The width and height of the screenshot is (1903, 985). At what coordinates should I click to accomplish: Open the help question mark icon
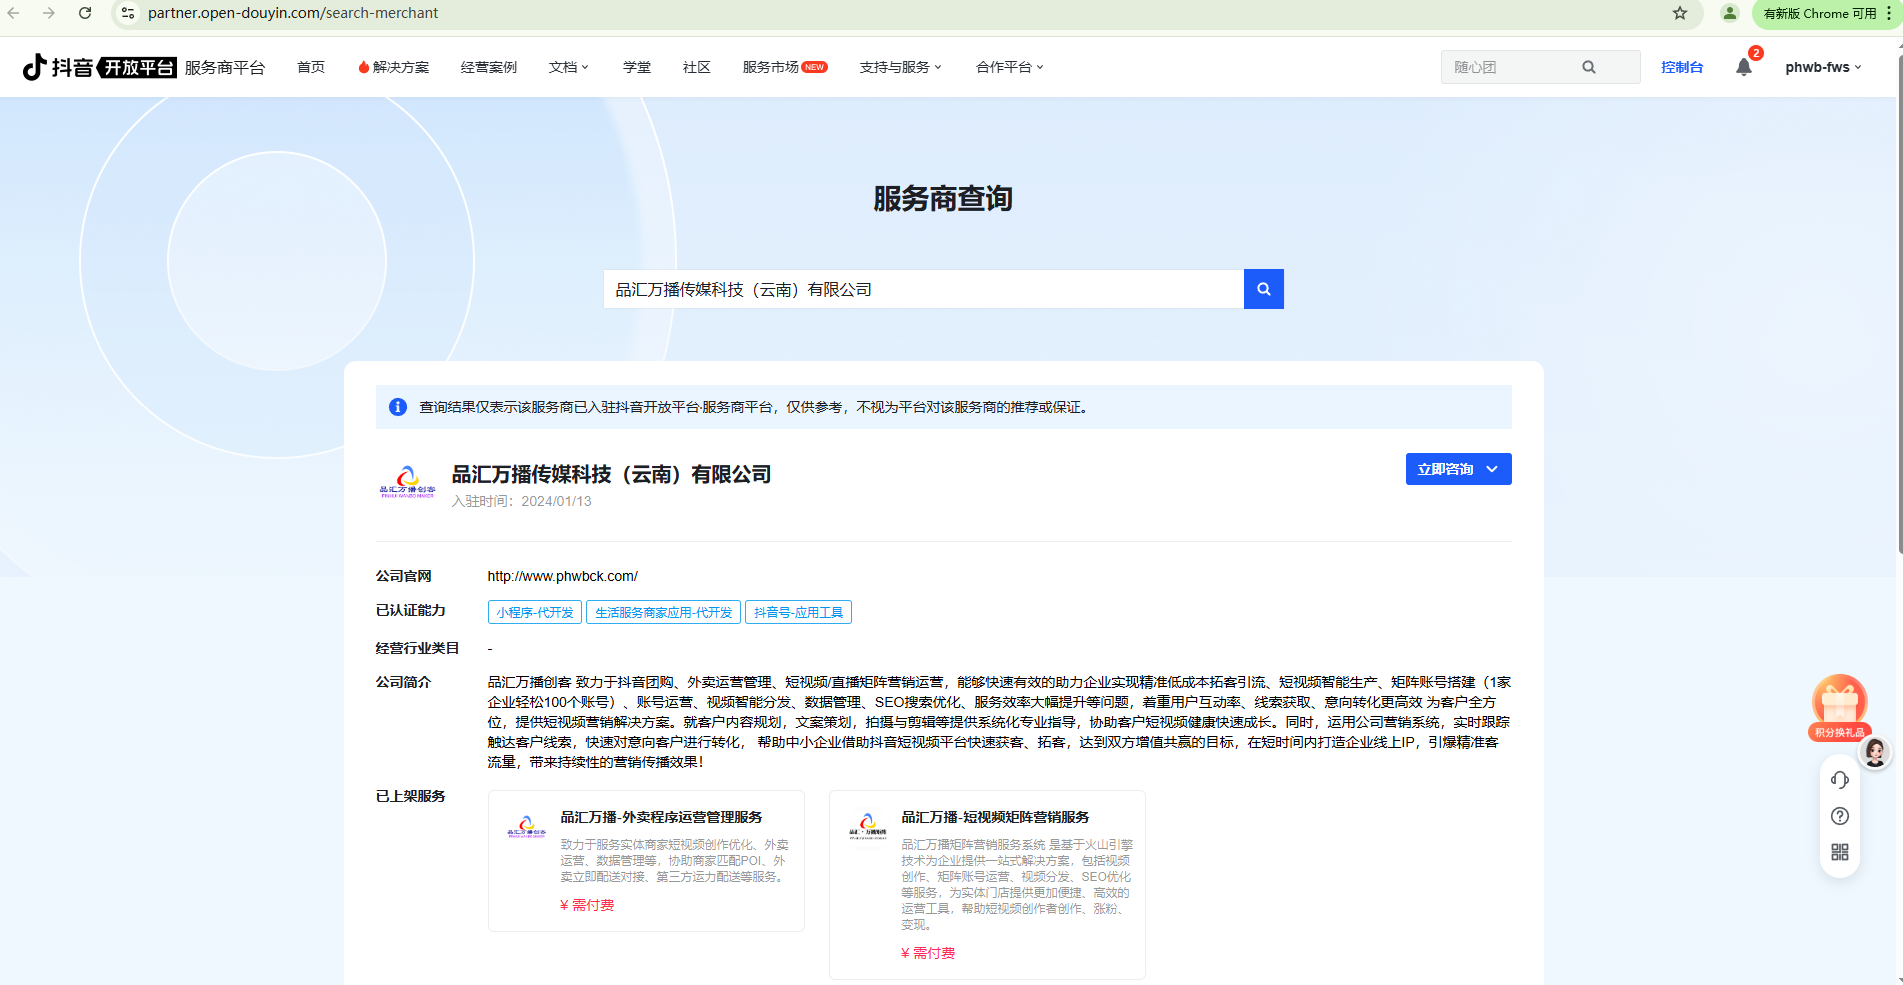point(1840,816)
